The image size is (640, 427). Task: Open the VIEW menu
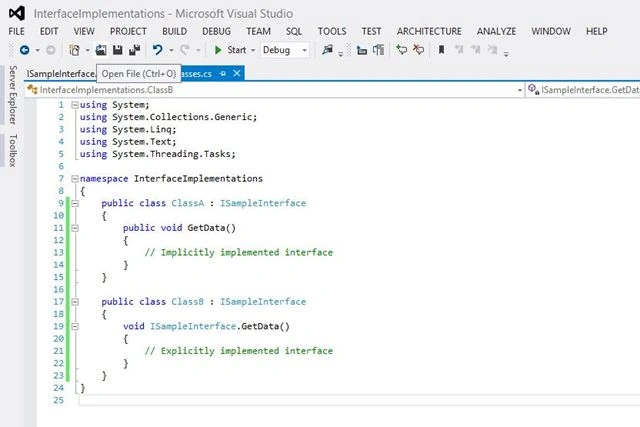(x=84, y=31)
